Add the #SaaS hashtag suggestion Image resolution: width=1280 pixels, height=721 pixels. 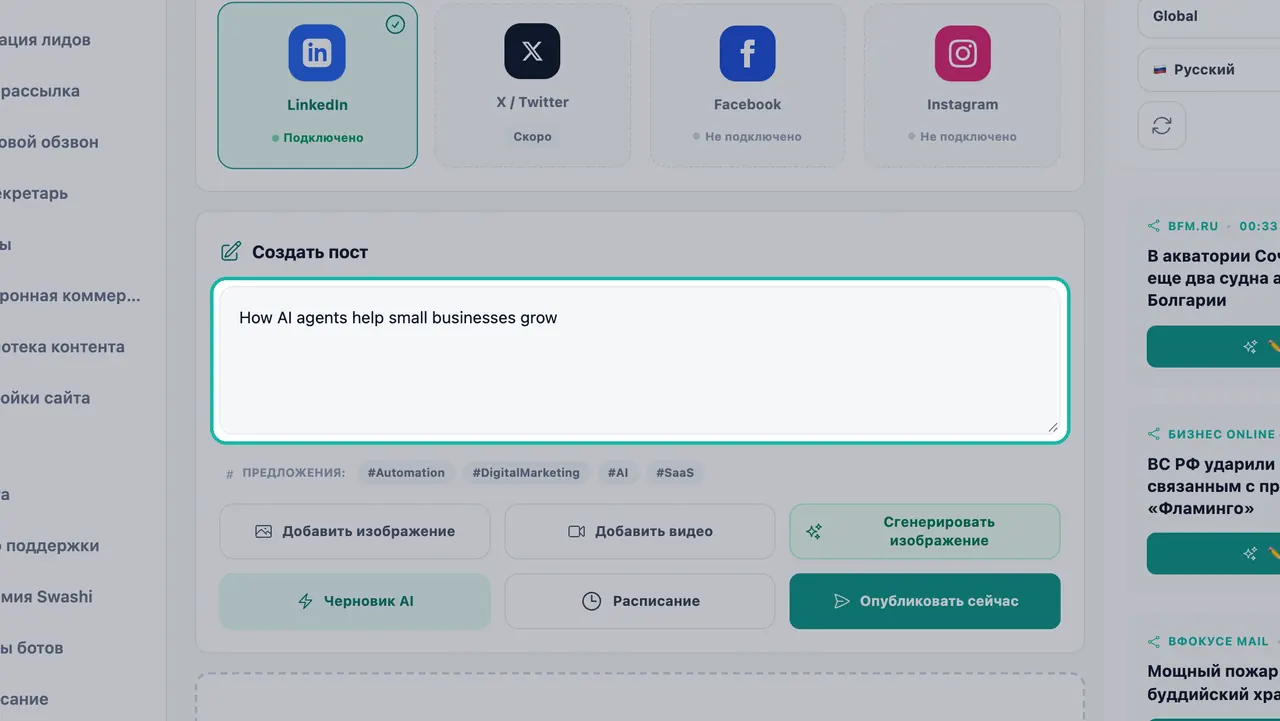[675, 473]
